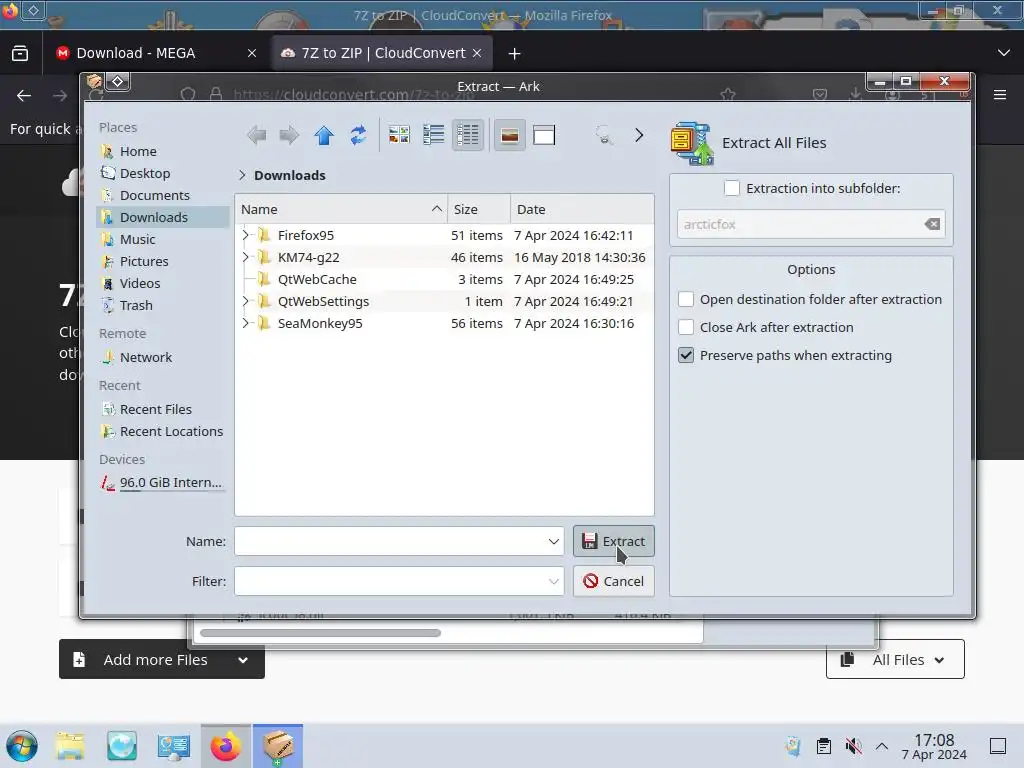
Task: Cancel the extraction dialog
Action: pos(614,581)
